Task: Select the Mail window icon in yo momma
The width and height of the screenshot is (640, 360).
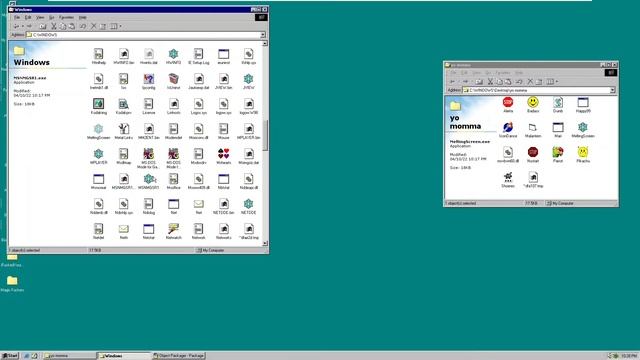Action: click(558, 127)
